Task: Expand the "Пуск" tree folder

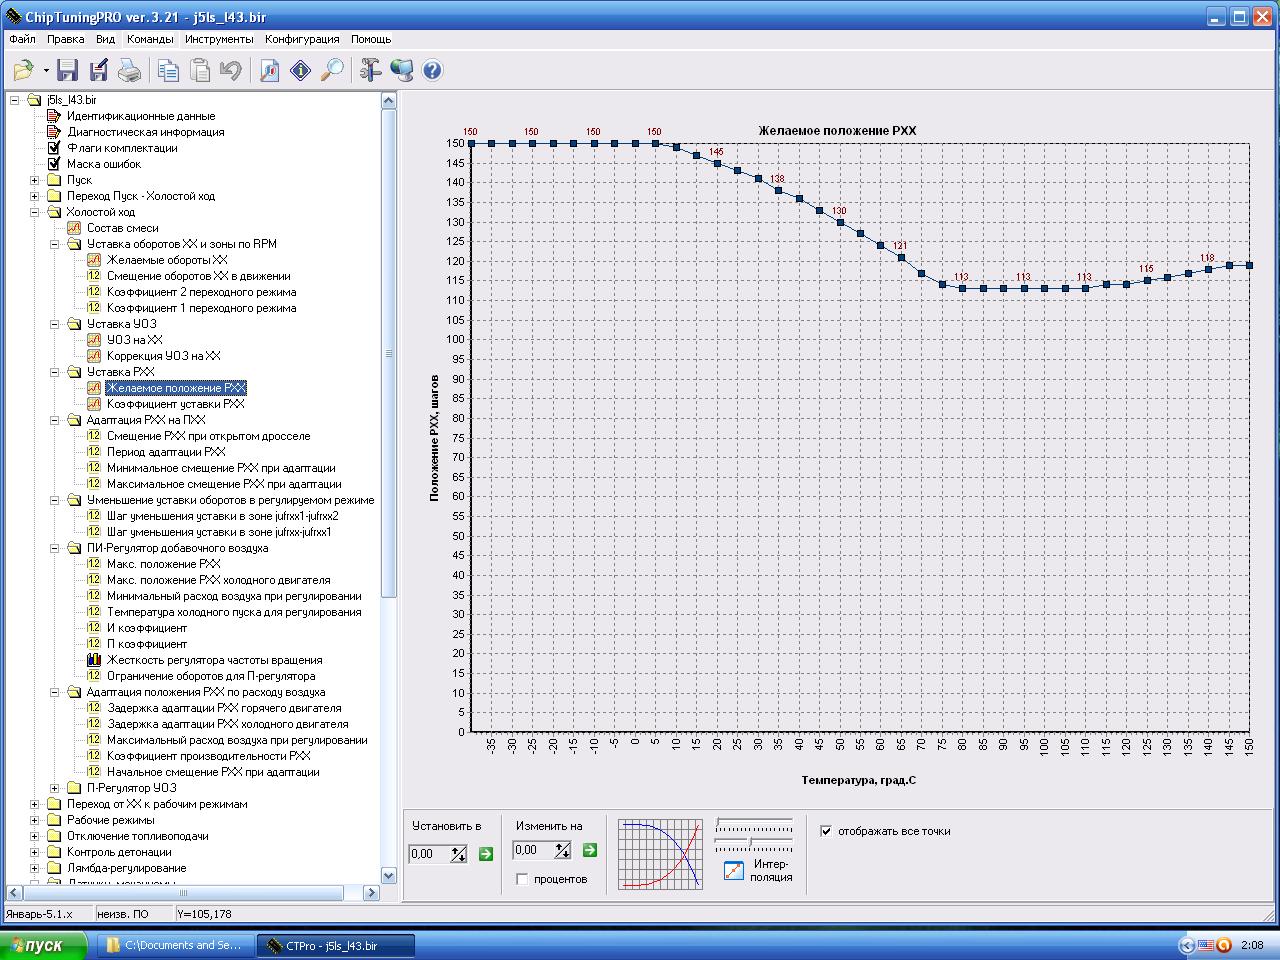Action: click(x=35, y=180)
